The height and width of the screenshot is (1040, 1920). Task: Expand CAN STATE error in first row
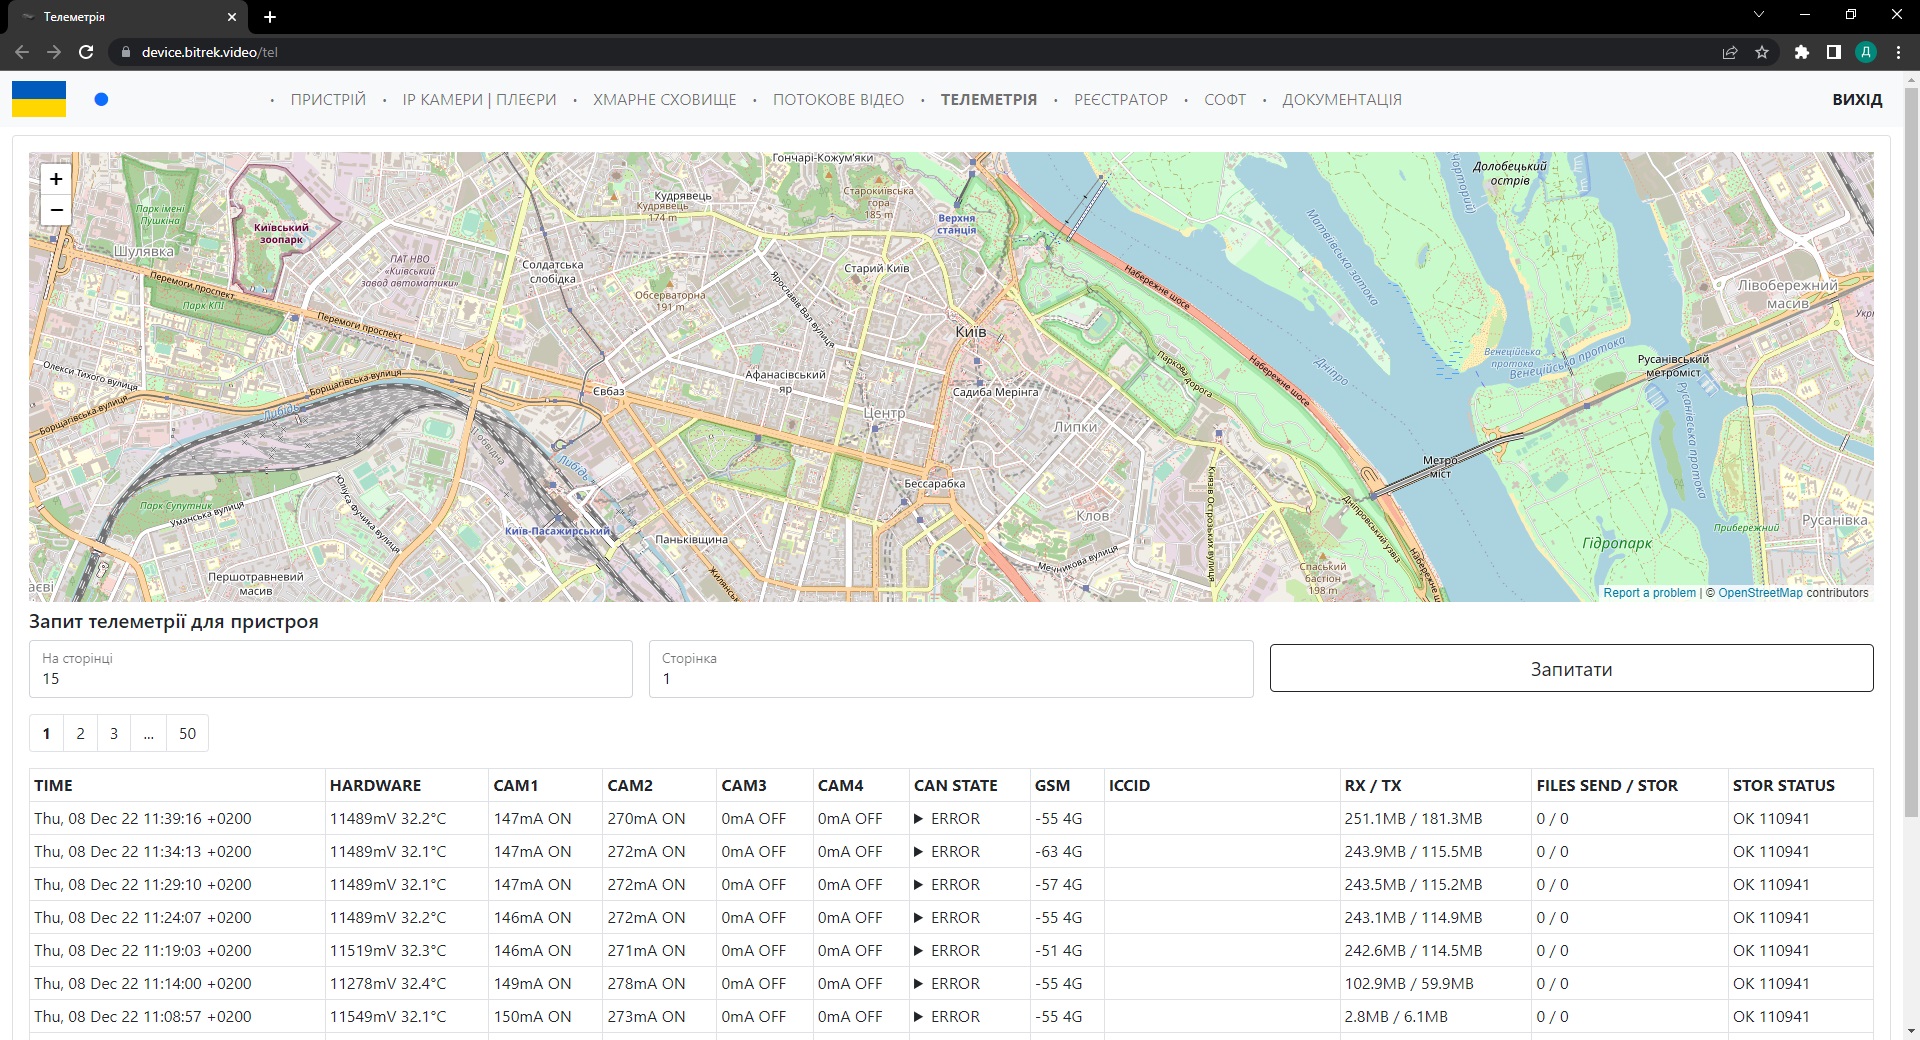tap(918, 819)
